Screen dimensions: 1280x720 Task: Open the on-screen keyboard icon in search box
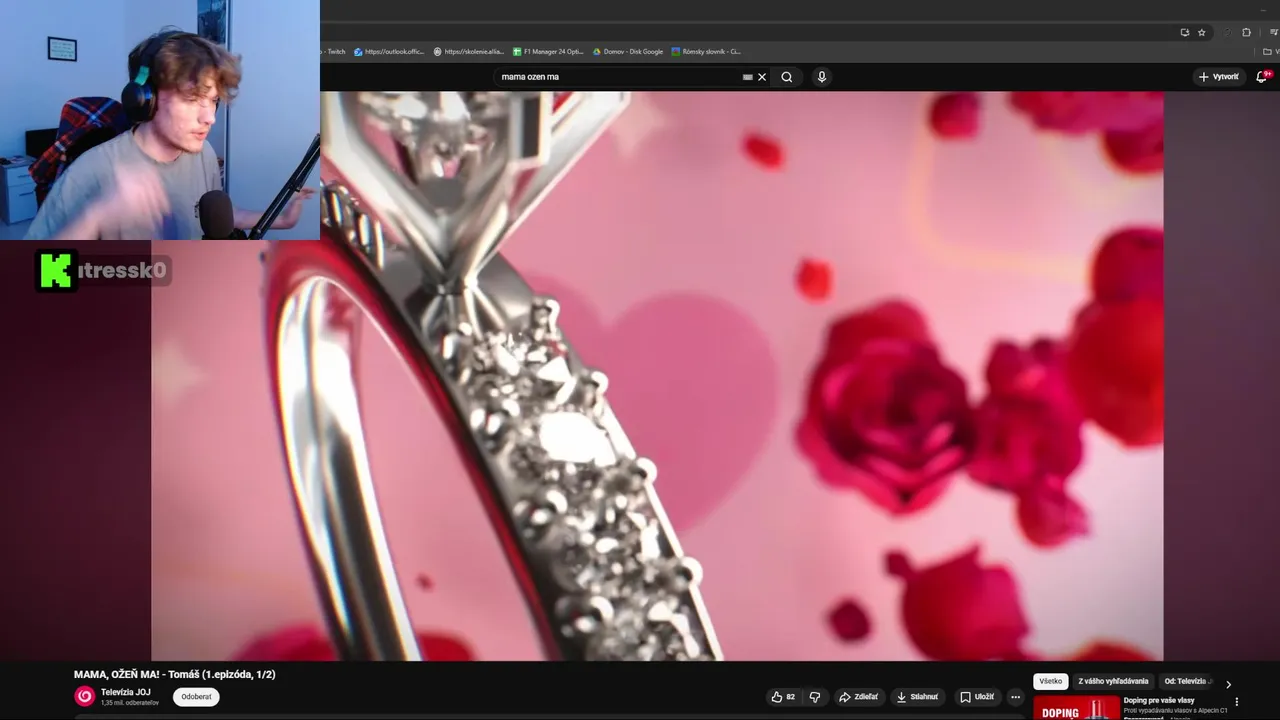(747, 77)
